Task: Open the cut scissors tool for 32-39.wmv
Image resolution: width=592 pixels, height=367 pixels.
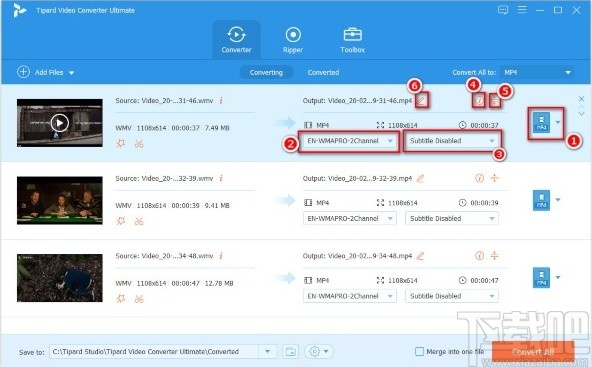Action: (139, 221)
